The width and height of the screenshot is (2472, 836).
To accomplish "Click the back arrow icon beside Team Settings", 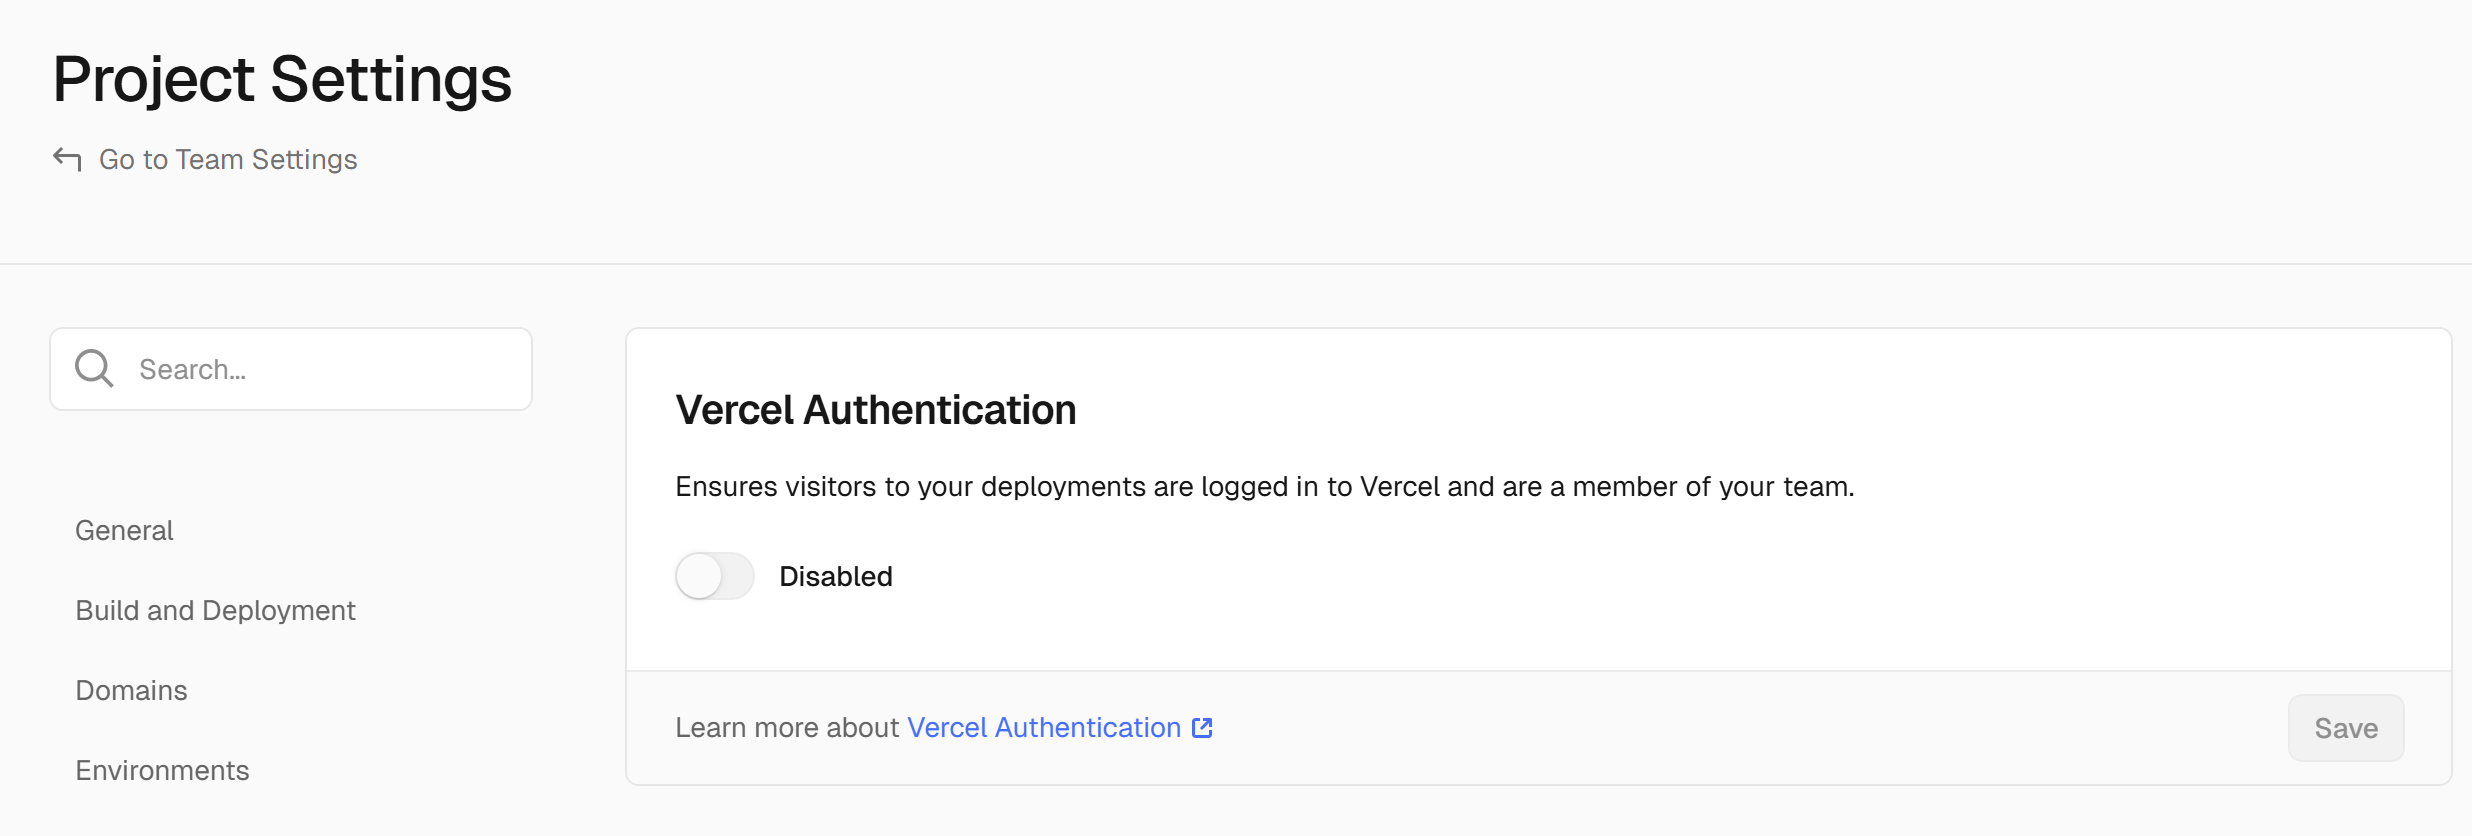I will click(x=67, y=159).
